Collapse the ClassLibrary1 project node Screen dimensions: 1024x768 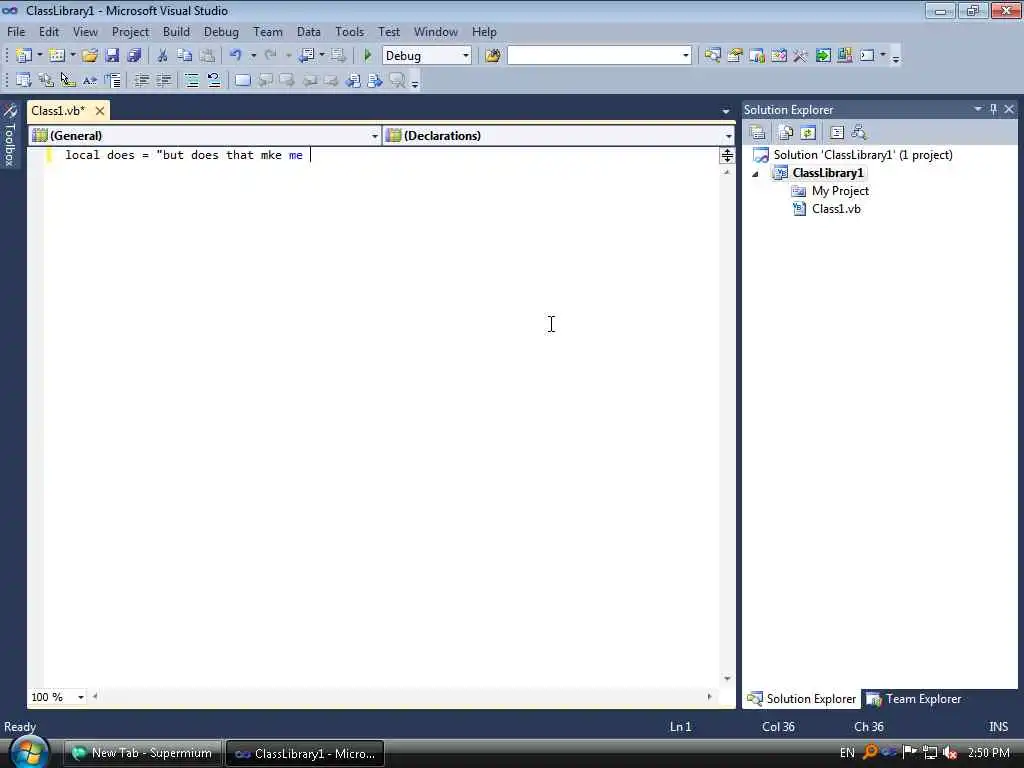[x=756, y=174]
